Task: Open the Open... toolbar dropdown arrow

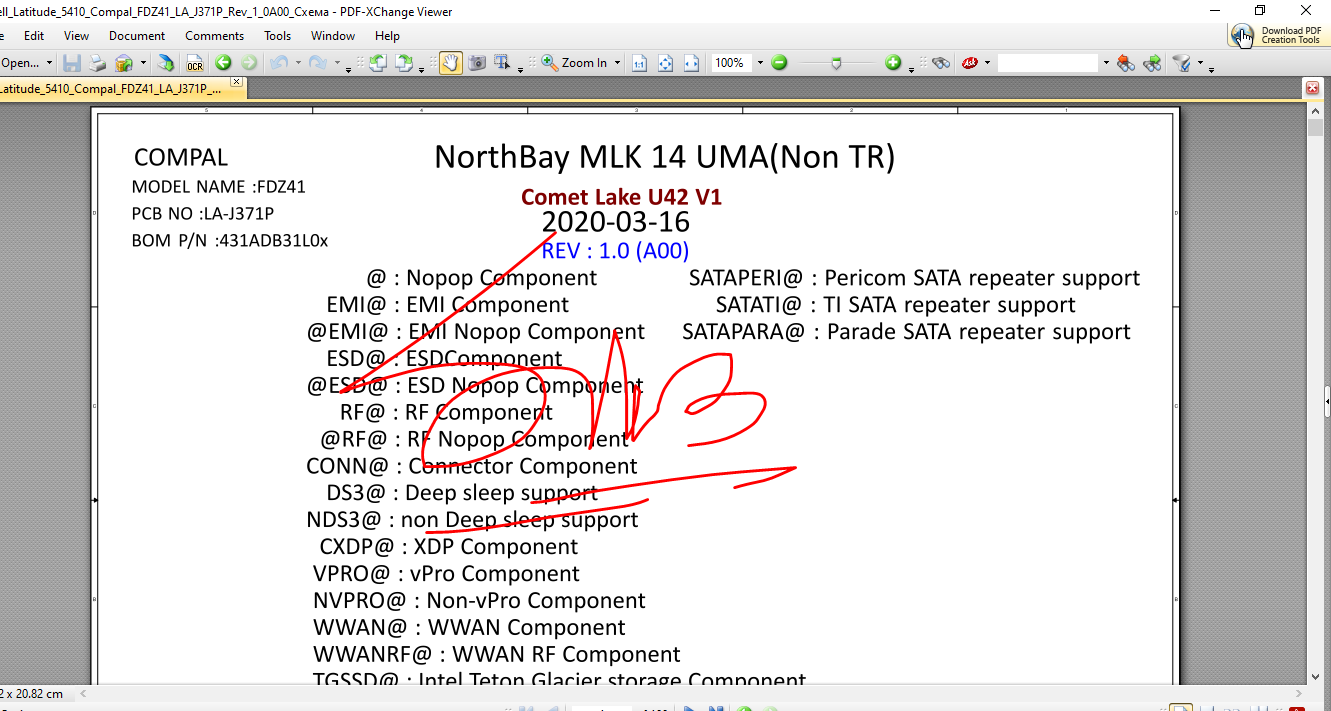Action: [x=49, y=63]
